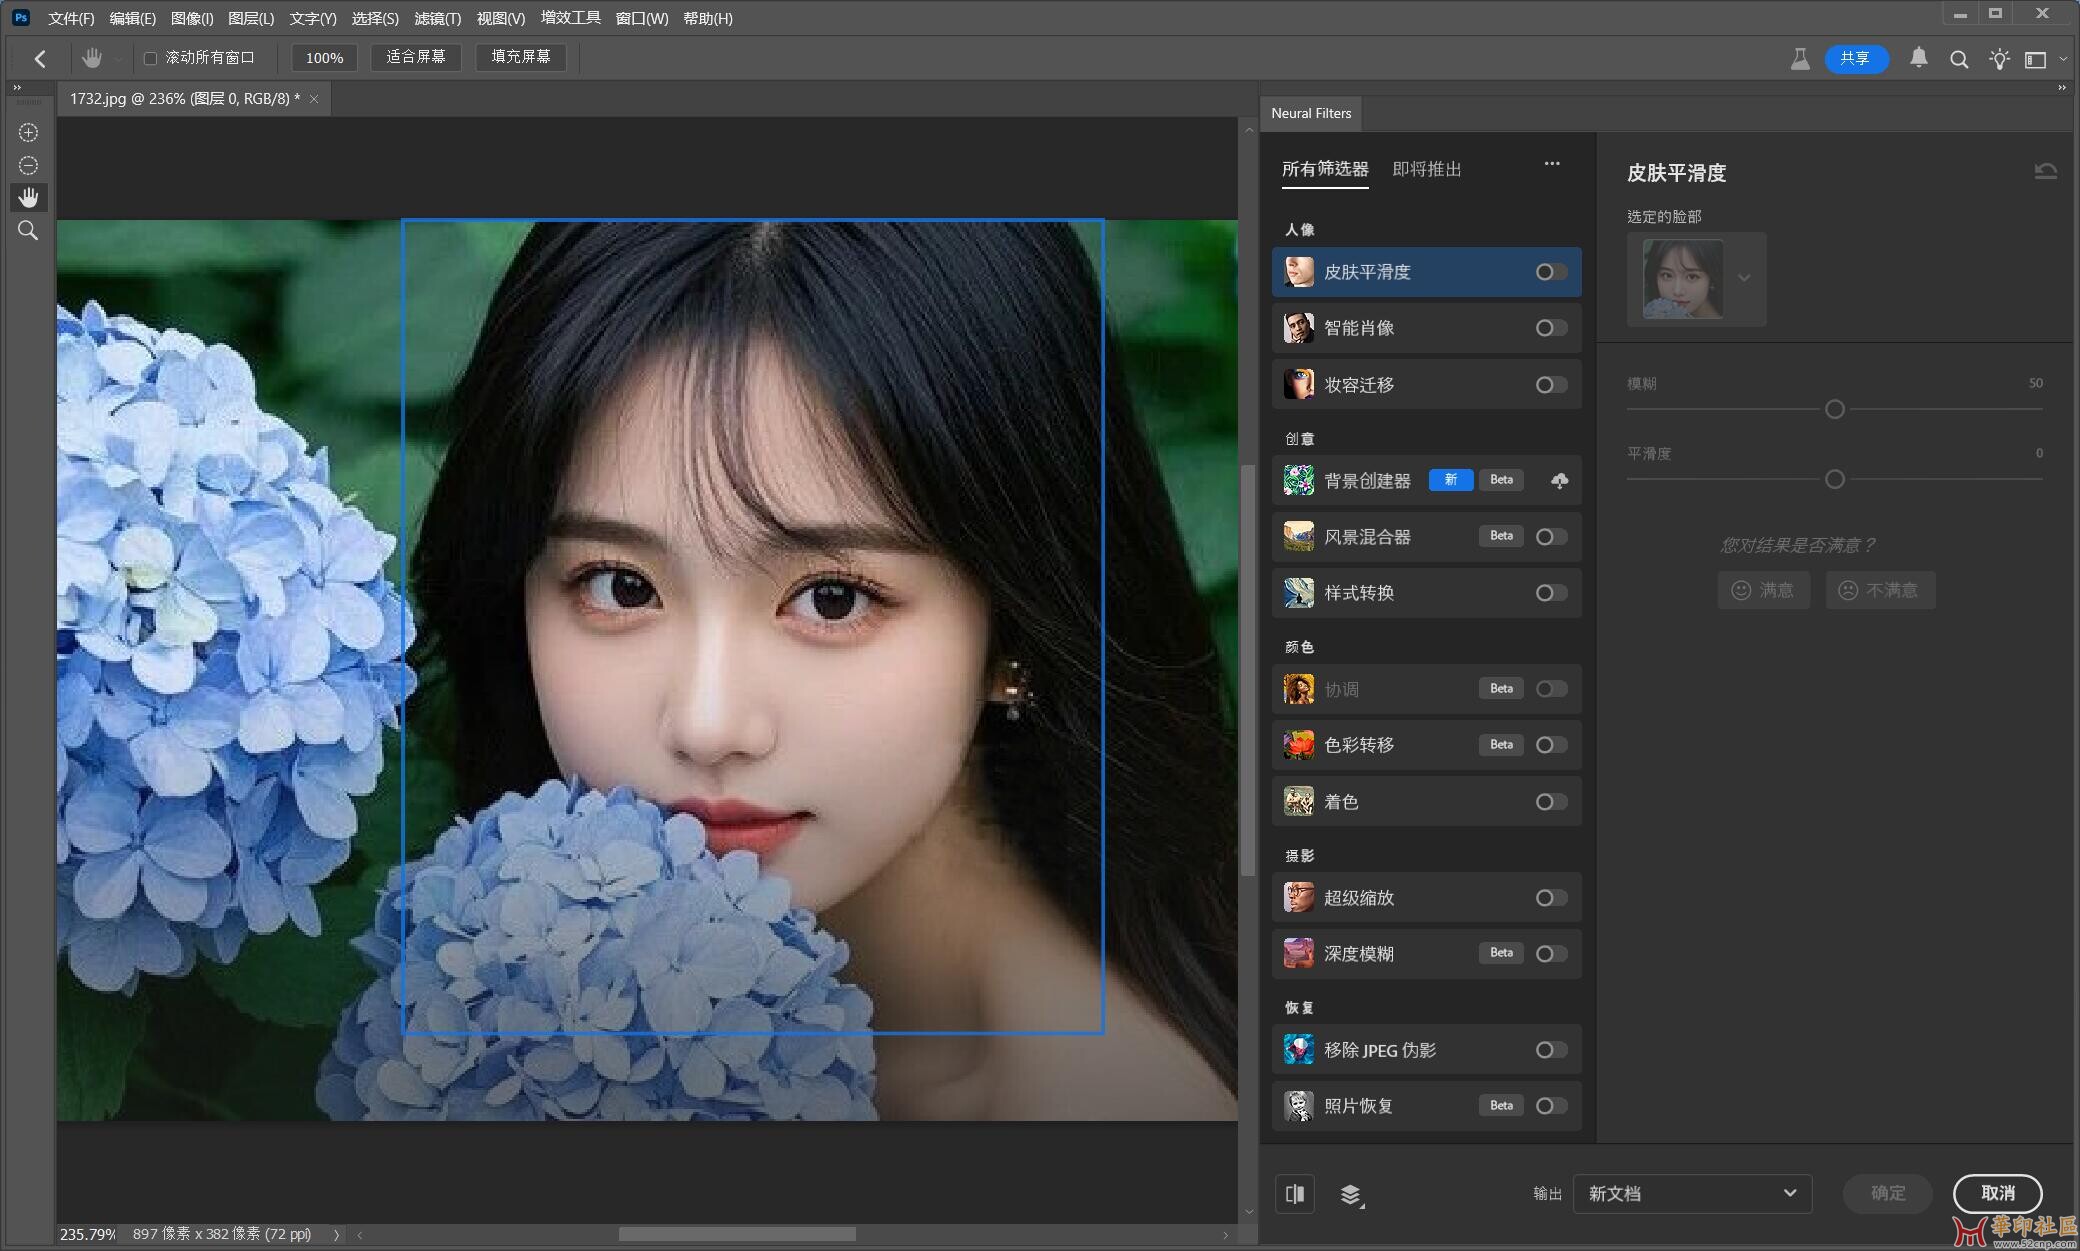
Task: Click the layers preview icon at bottom
Action: tap(1351, 1194)
